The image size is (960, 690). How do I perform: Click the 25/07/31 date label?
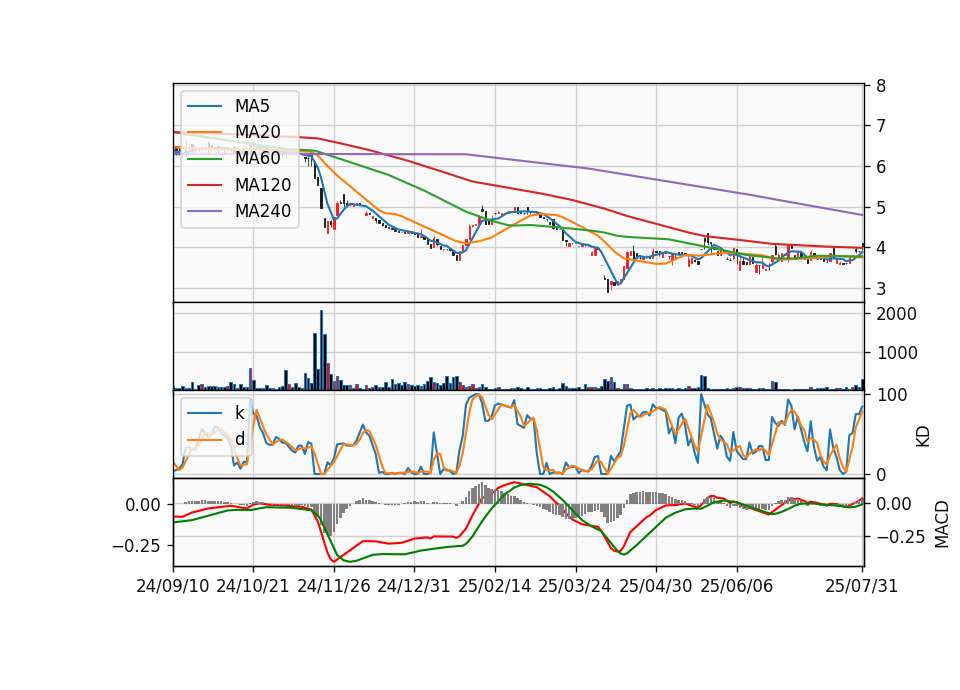pyautogui.click(x=861, y=586)
